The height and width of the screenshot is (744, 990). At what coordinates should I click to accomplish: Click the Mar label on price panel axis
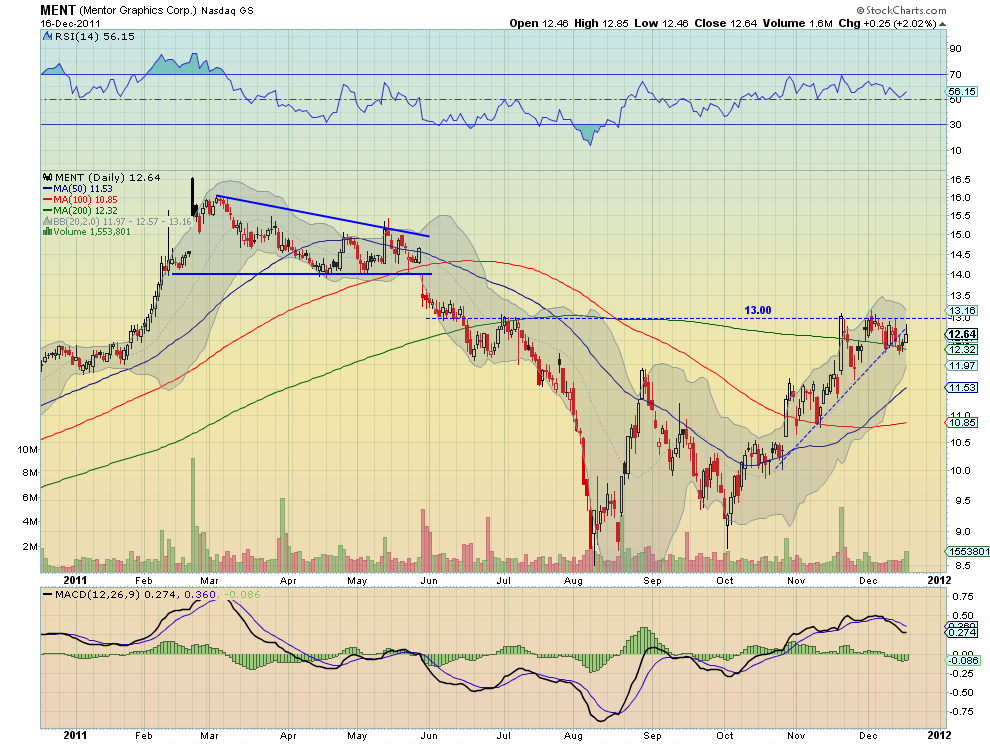209,580
